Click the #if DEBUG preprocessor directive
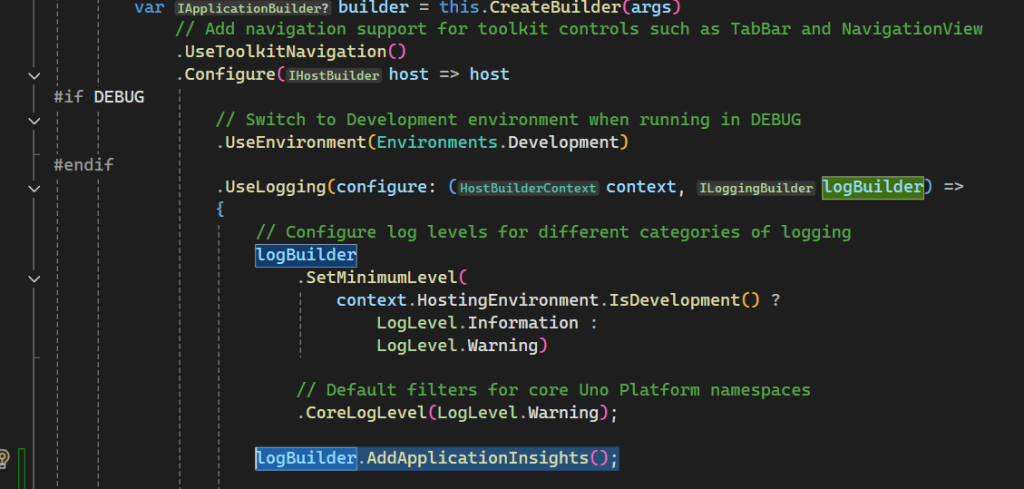 (x=99, y=97)
